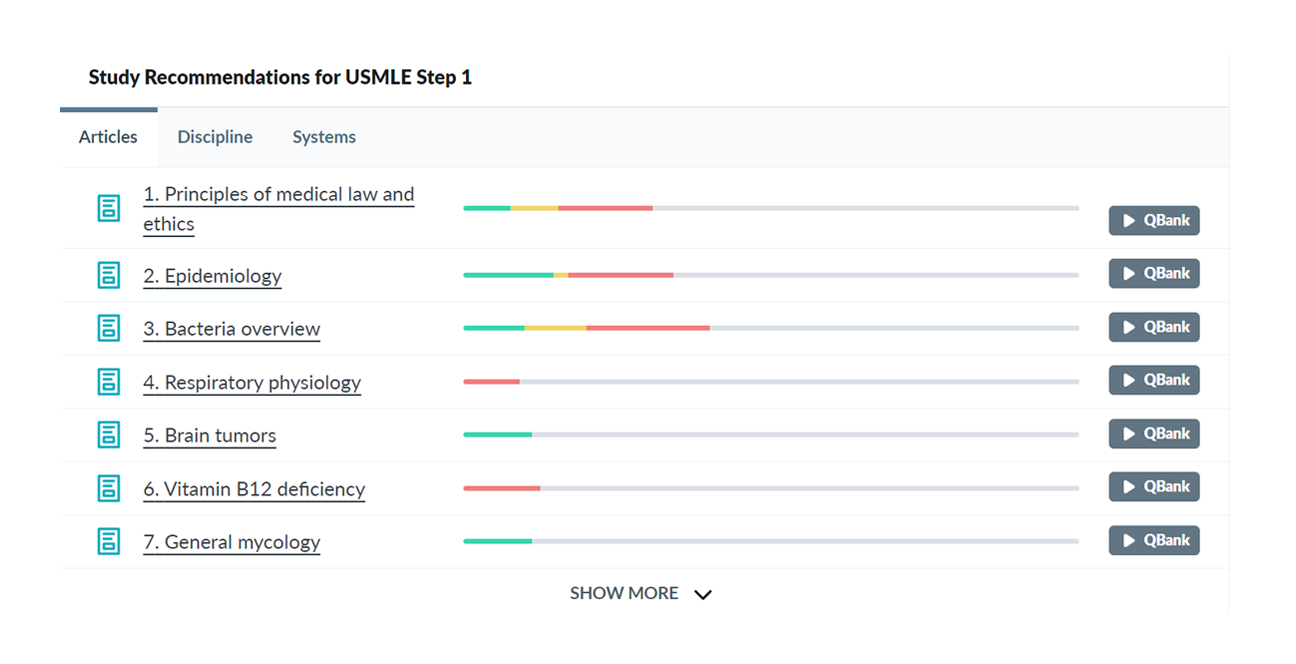This screenshot has width=1296, height=664.
Task: Open the Epidemiology article link
Action: 212,276
